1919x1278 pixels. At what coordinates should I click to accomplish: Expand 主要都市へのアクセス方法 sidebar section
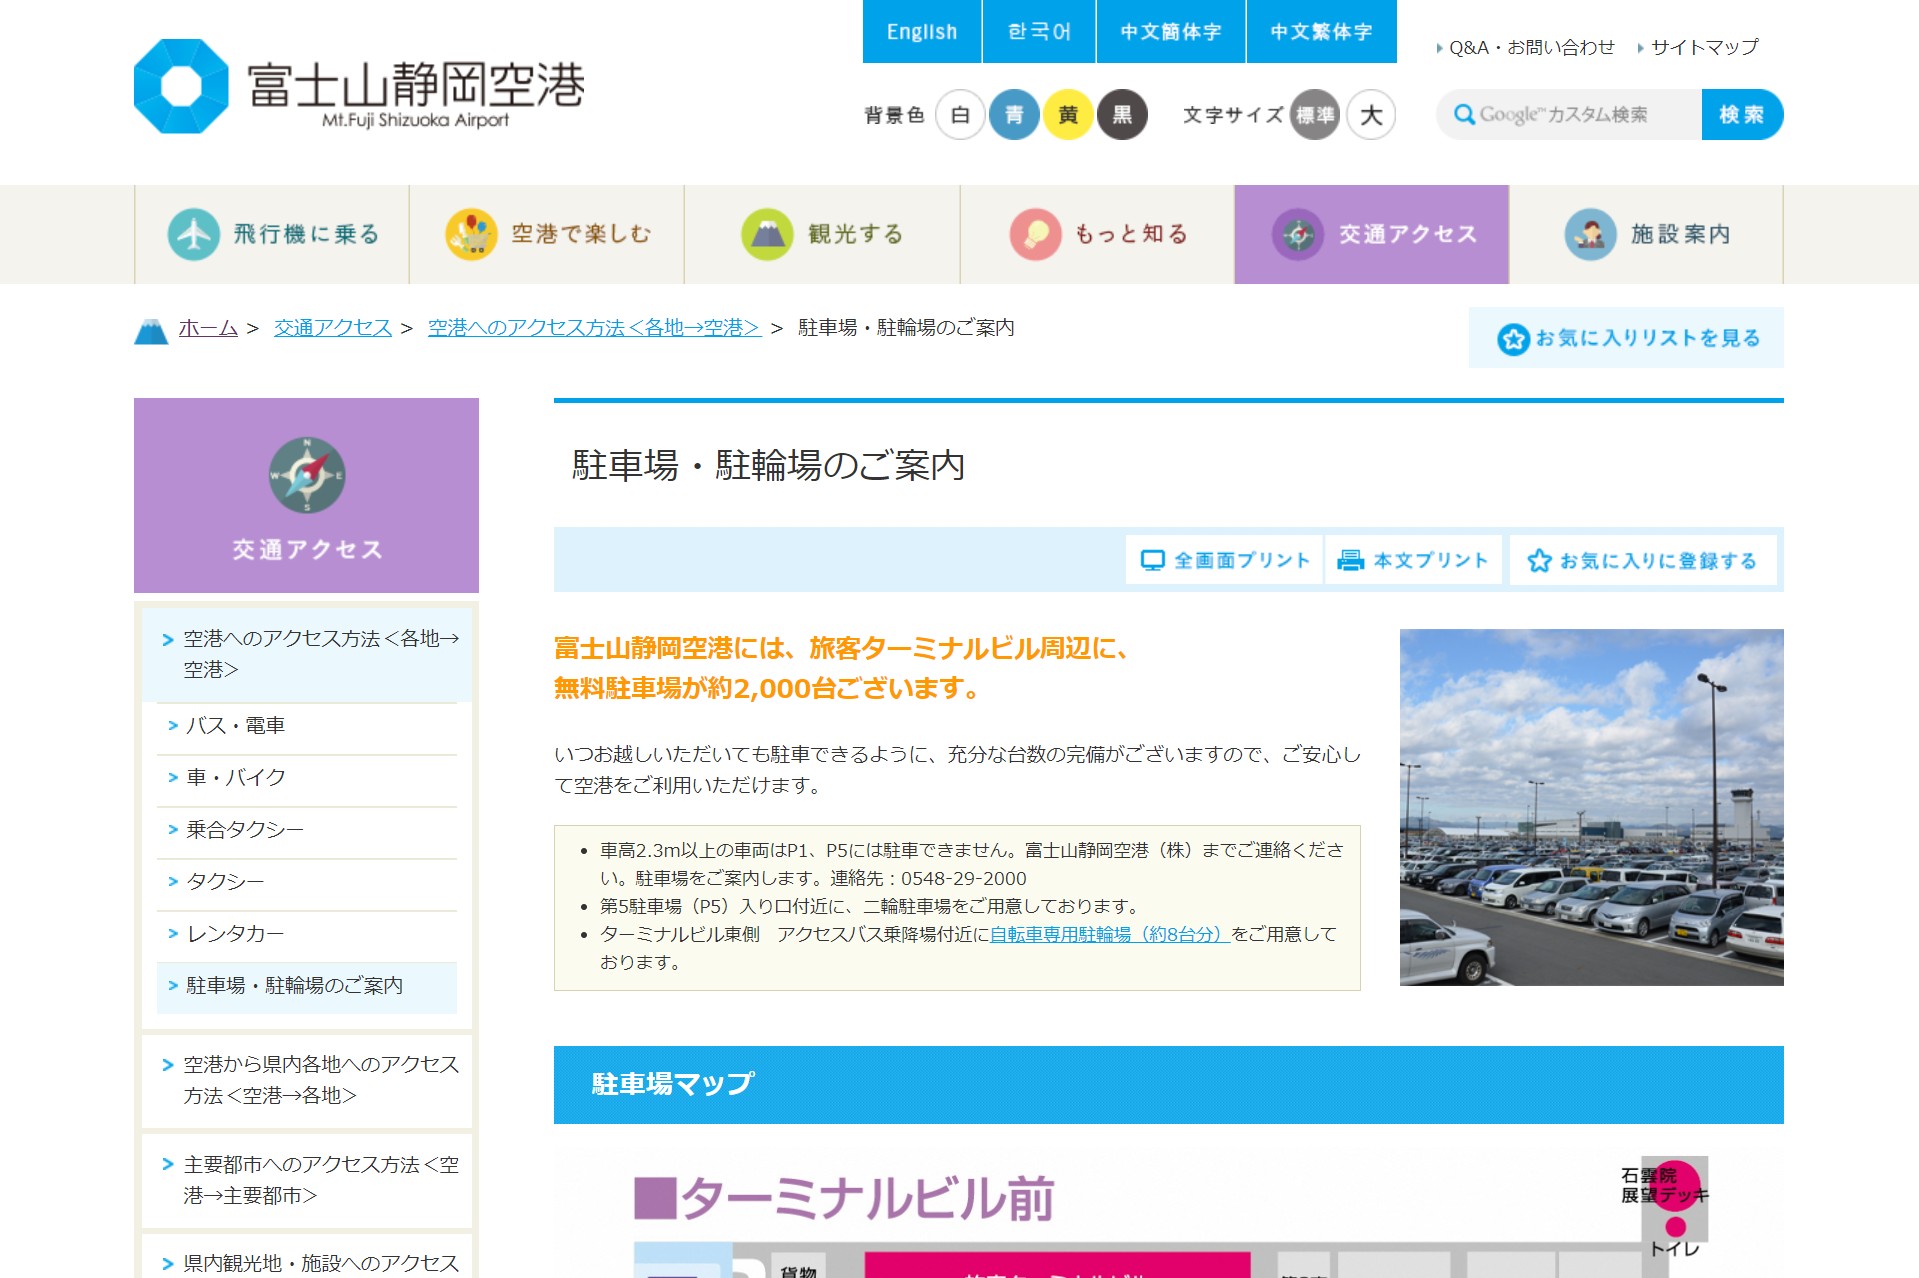(307, 1180)
